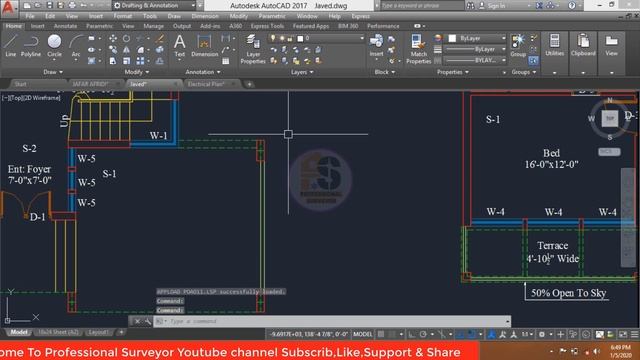Viewport: 640px width, 360px height.
Task: Toggle the layer lock icon
Action: (x=290, y=38)
